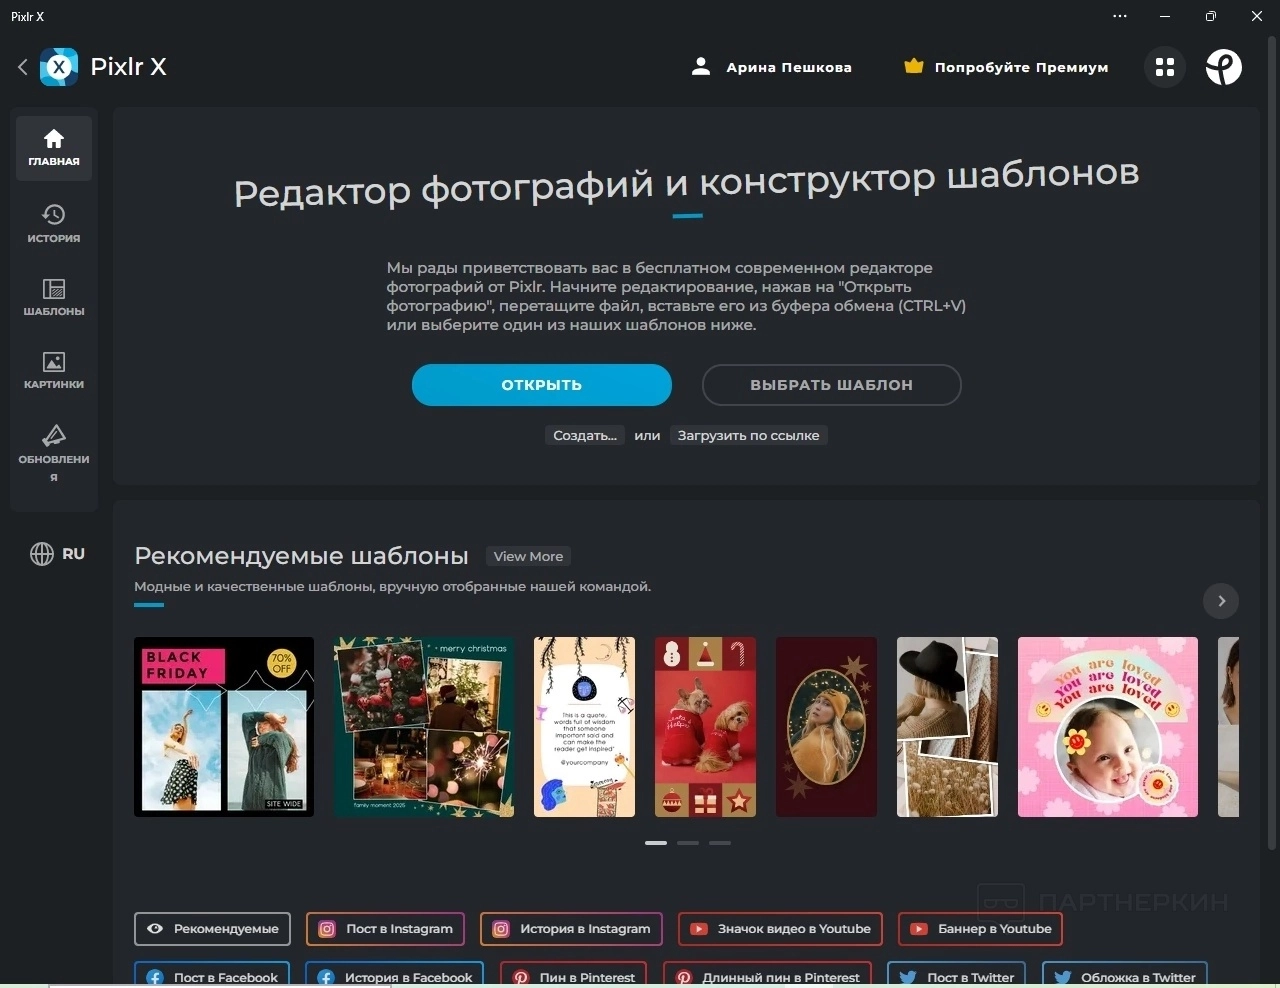Image resolution: width=1280 pixels, height=988 pixels.
Task: Minimize the Pixlr X window
Action: (1165, 16)
